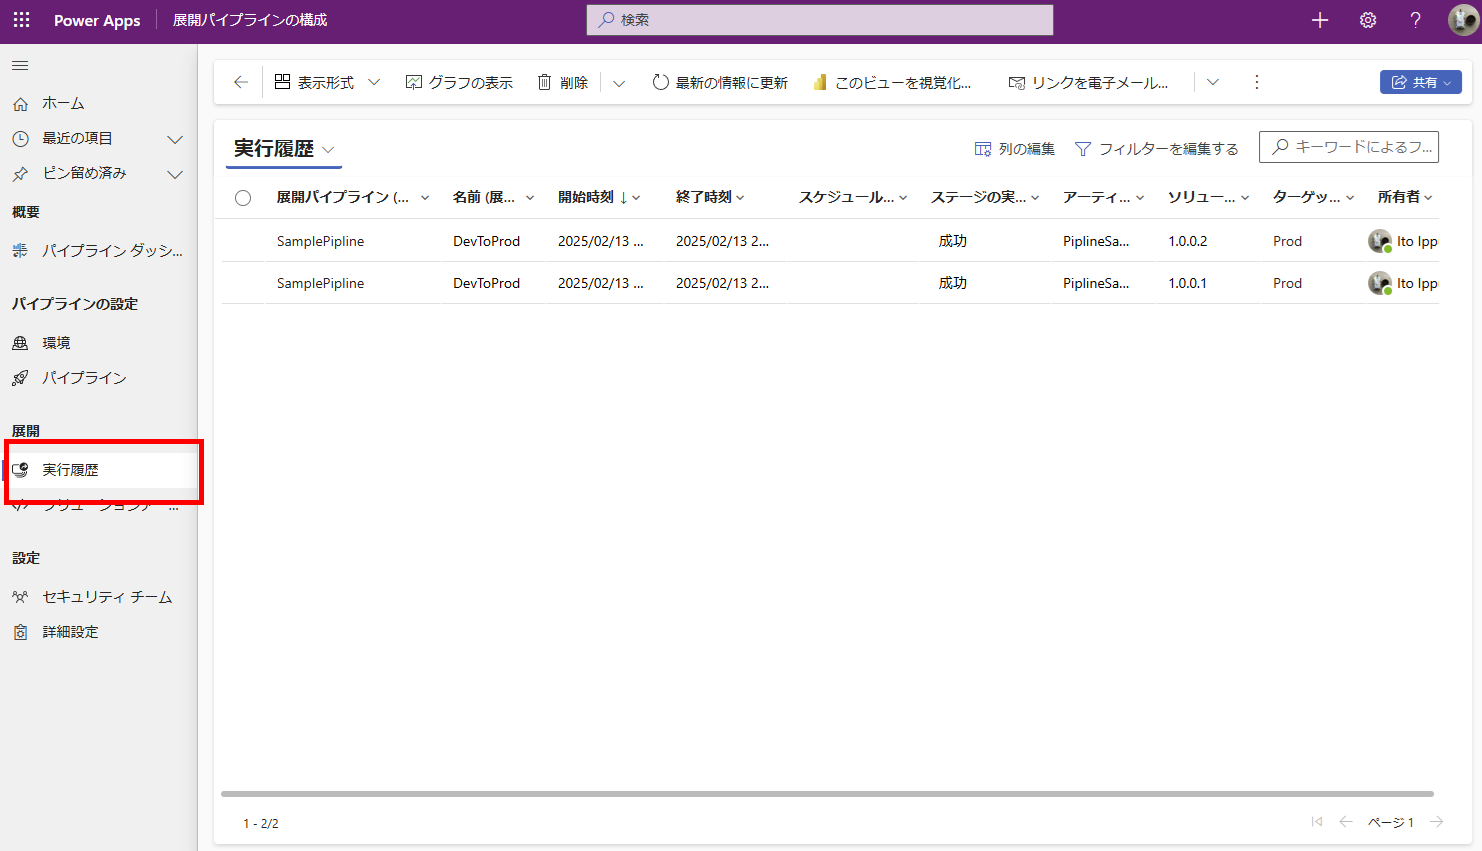
Task: Open 列の編集 to edit columns
Action: (1014, 148)
